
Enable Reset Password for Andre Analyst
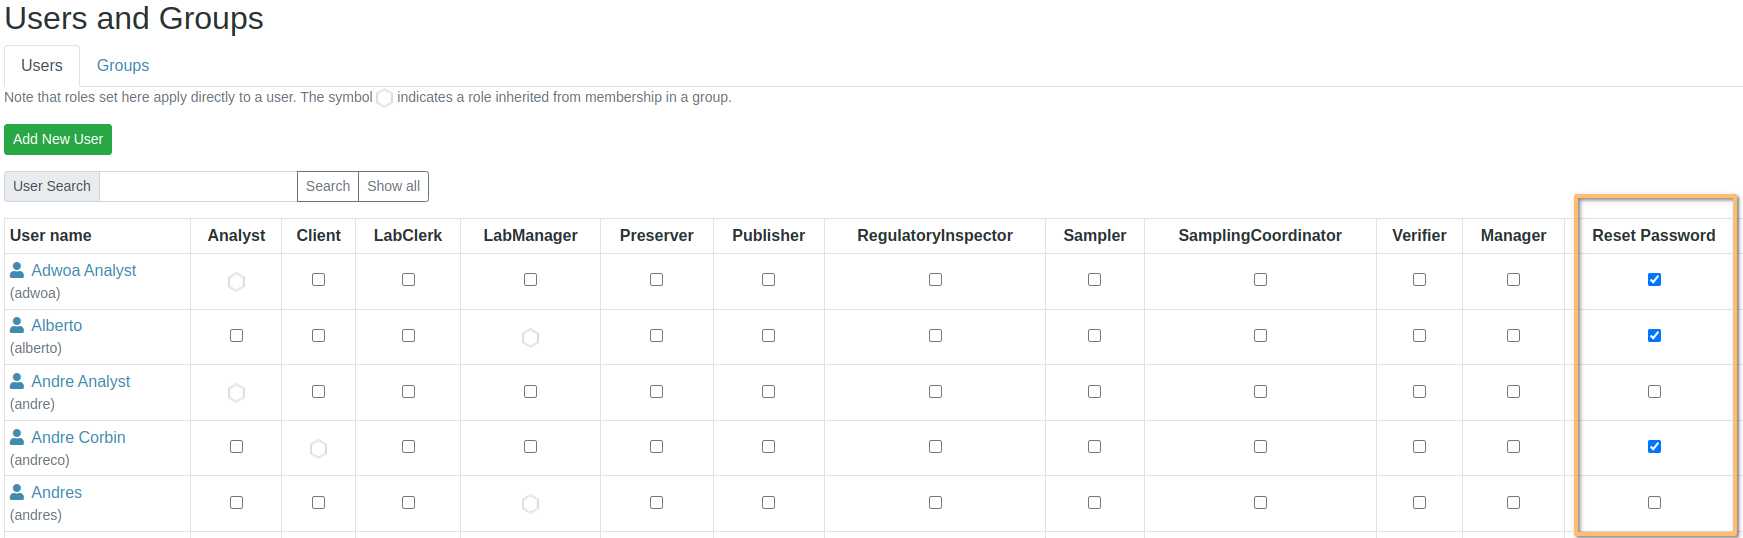(x=1654, y=392)
